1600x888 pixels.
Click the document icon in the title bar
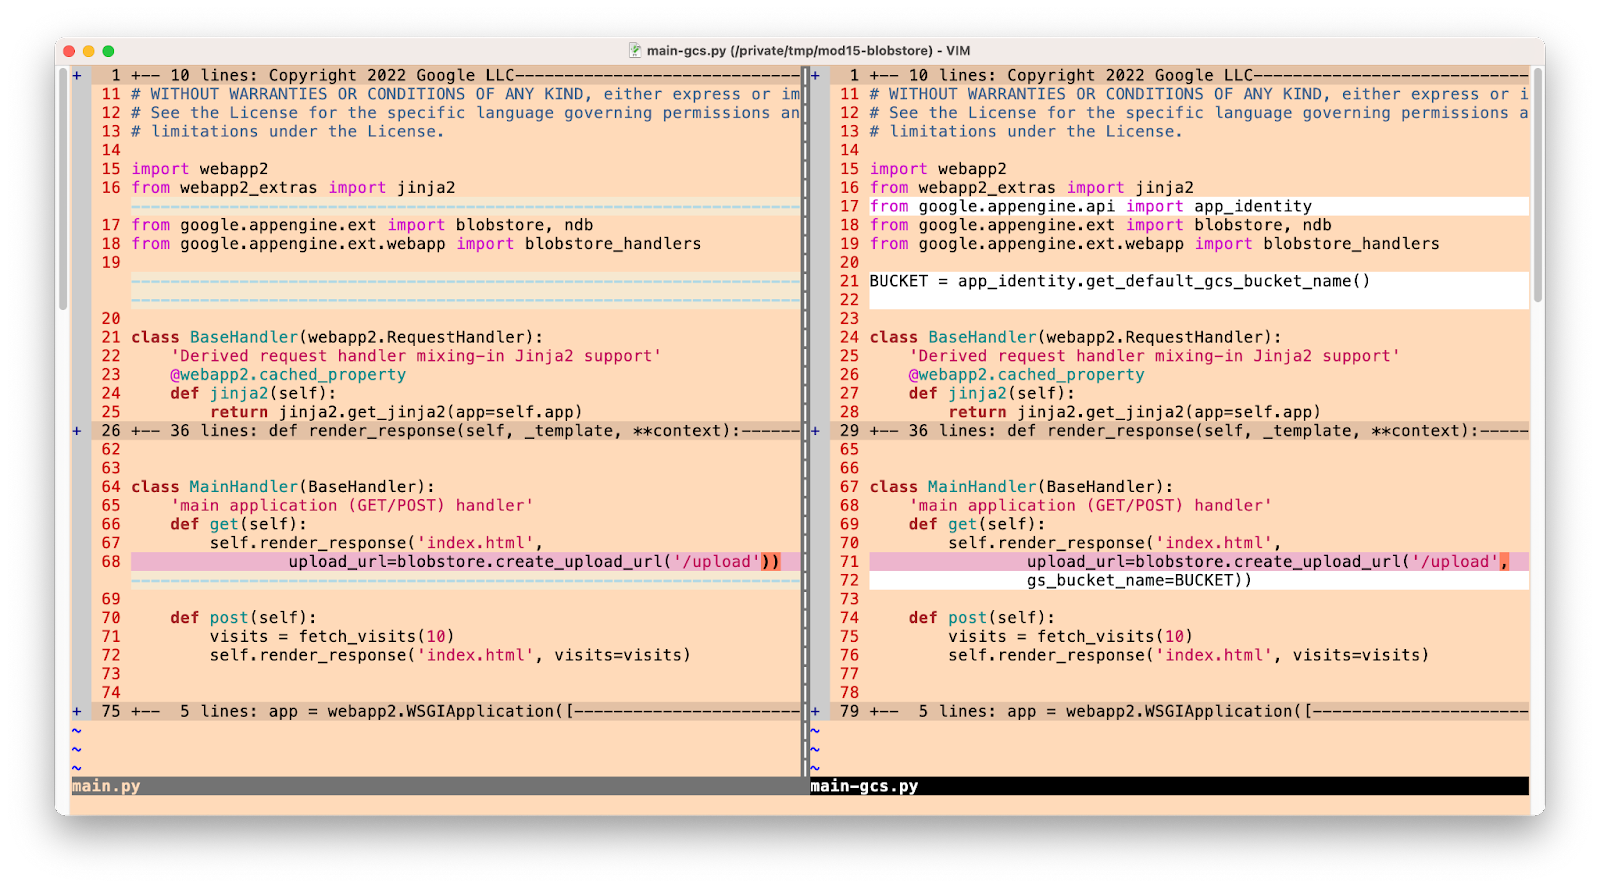point(635,50)
